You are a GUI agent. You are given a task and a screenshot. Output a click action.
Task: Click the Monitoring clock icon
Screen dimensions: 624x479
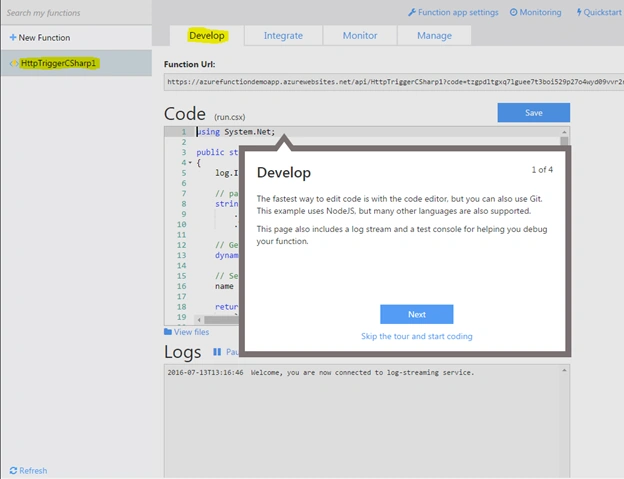tap(514, 12)
